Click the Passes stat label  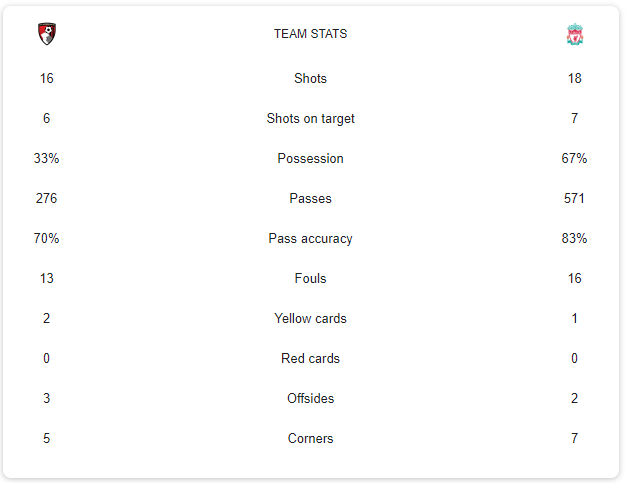[311, 198]
